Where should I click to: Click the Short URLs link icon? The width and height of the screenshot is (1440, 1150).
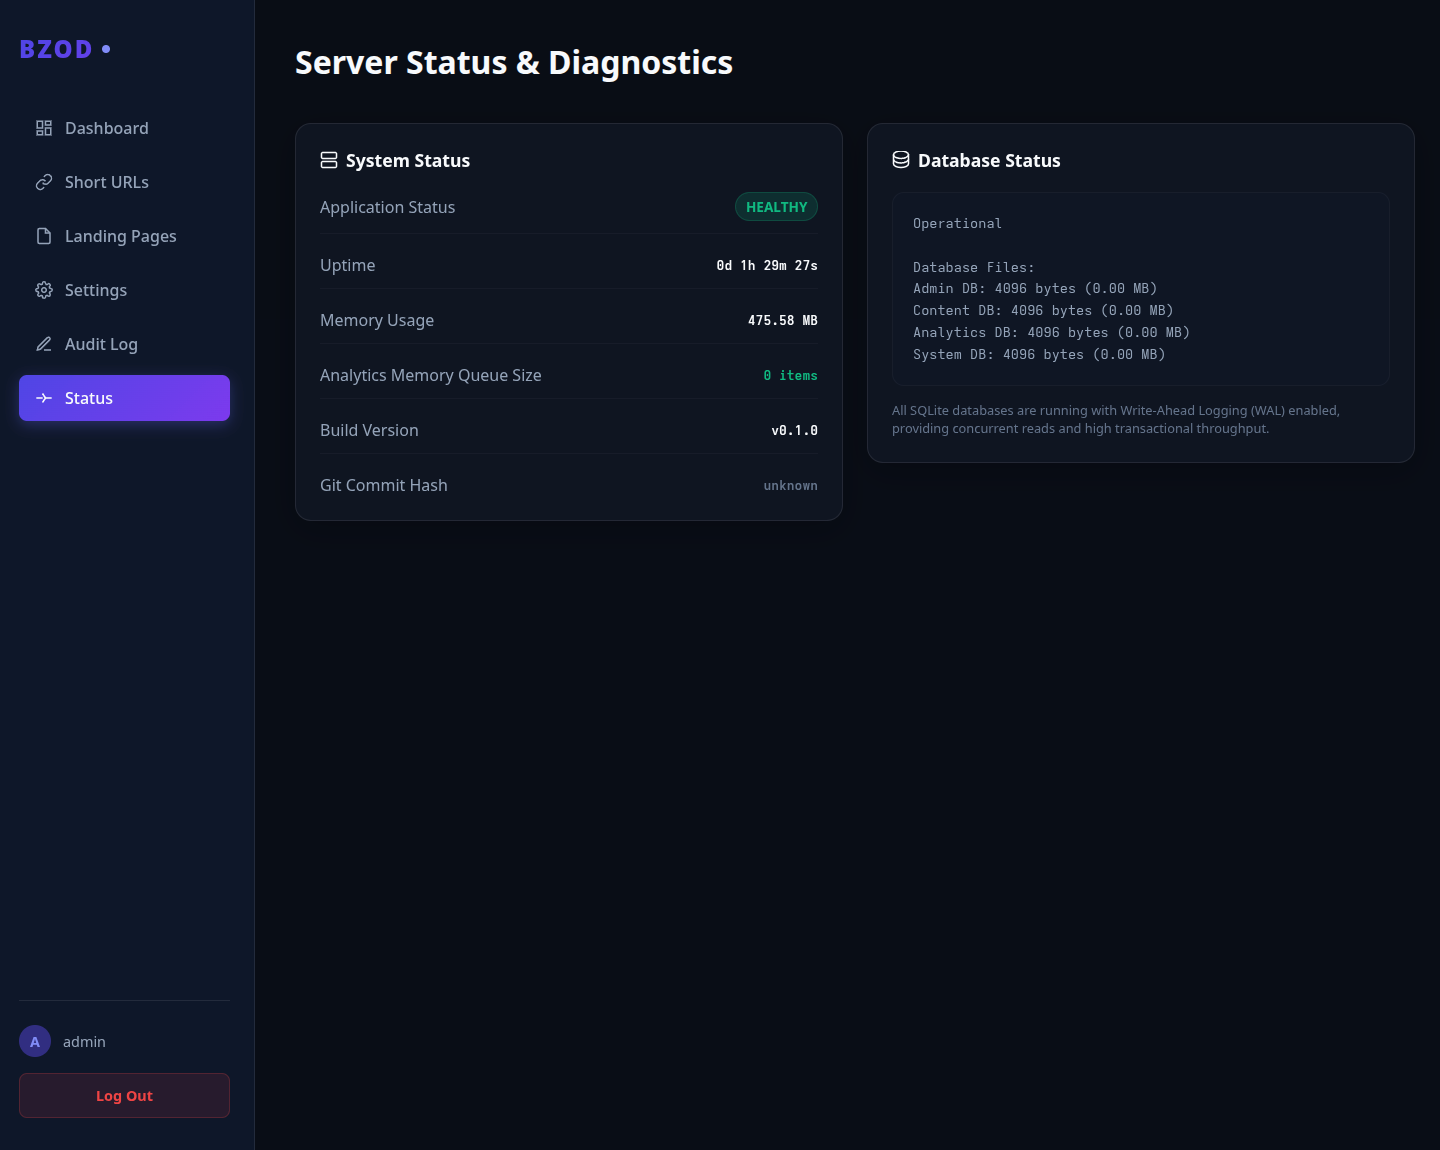[x=44, y=182]
